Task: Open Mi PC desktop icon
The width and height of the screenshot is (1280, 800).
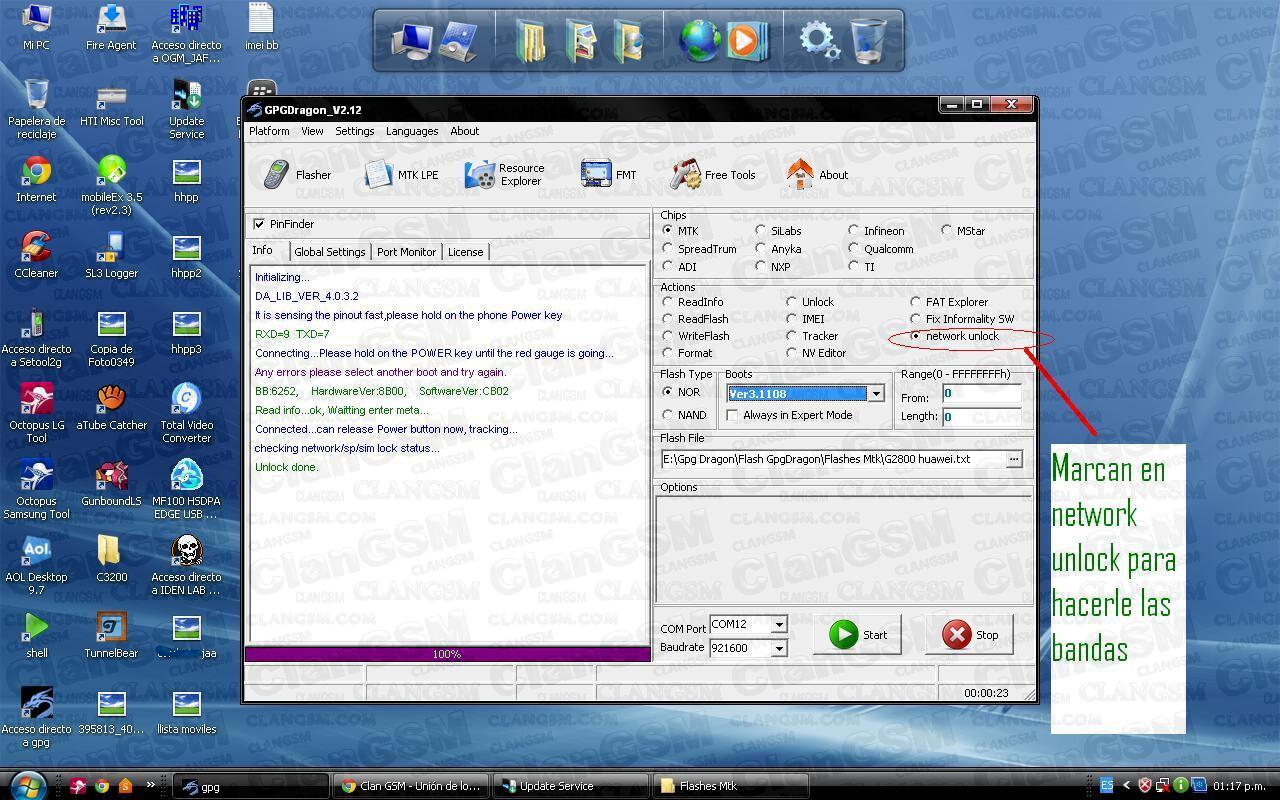Action: pos(36,28)
